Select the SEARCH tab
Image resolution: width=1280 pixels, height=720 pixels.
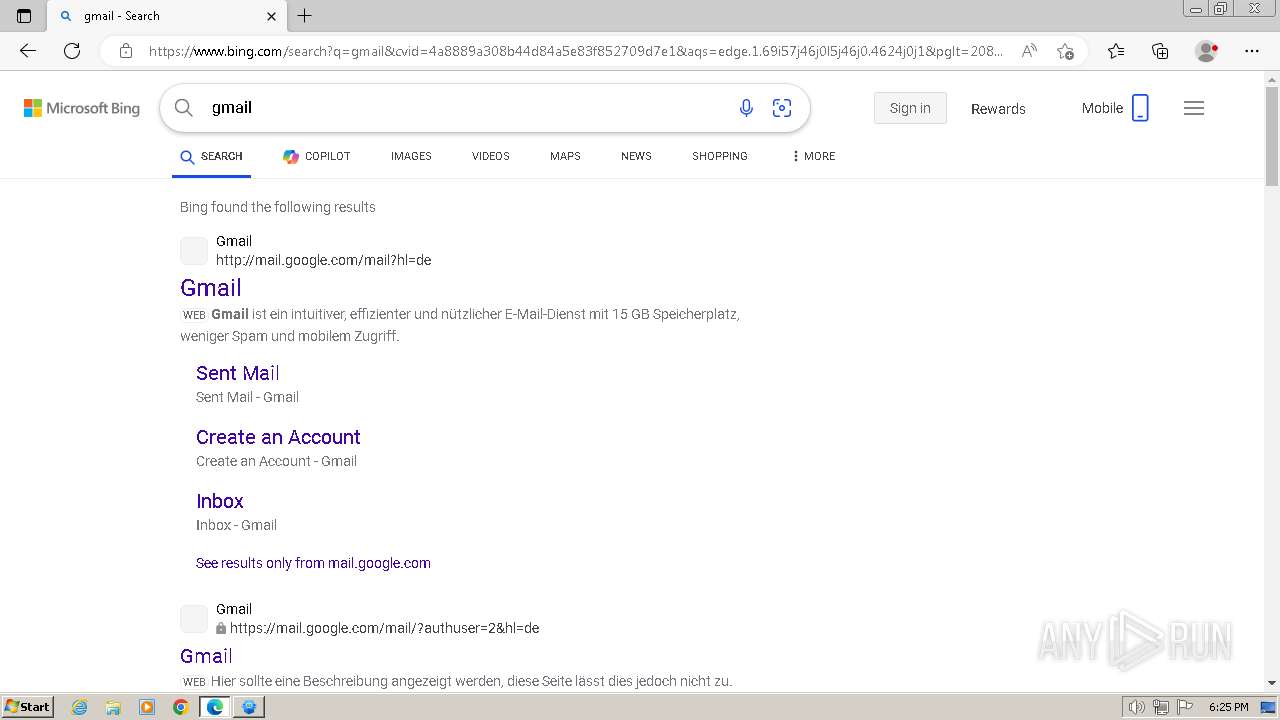pyautogui.click(x=211, y=156)
